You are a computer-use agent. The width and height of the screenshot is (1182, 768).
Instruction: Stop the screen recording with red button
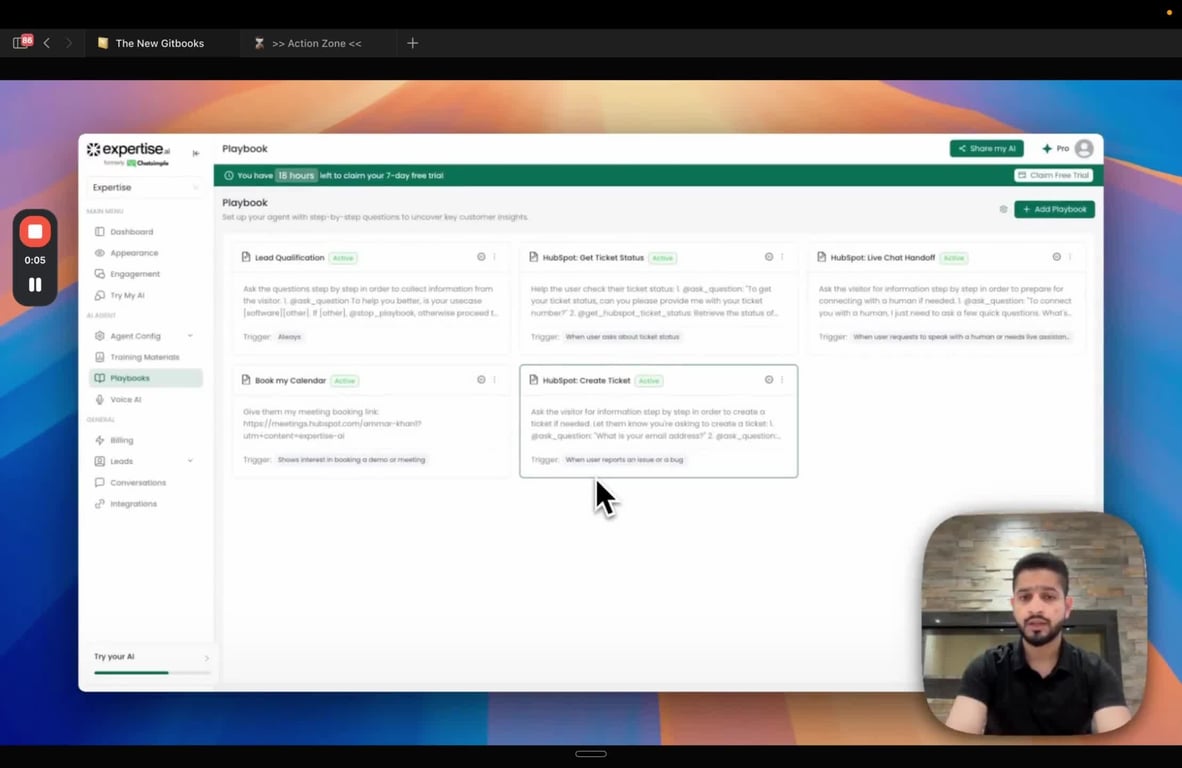[35, 231]
